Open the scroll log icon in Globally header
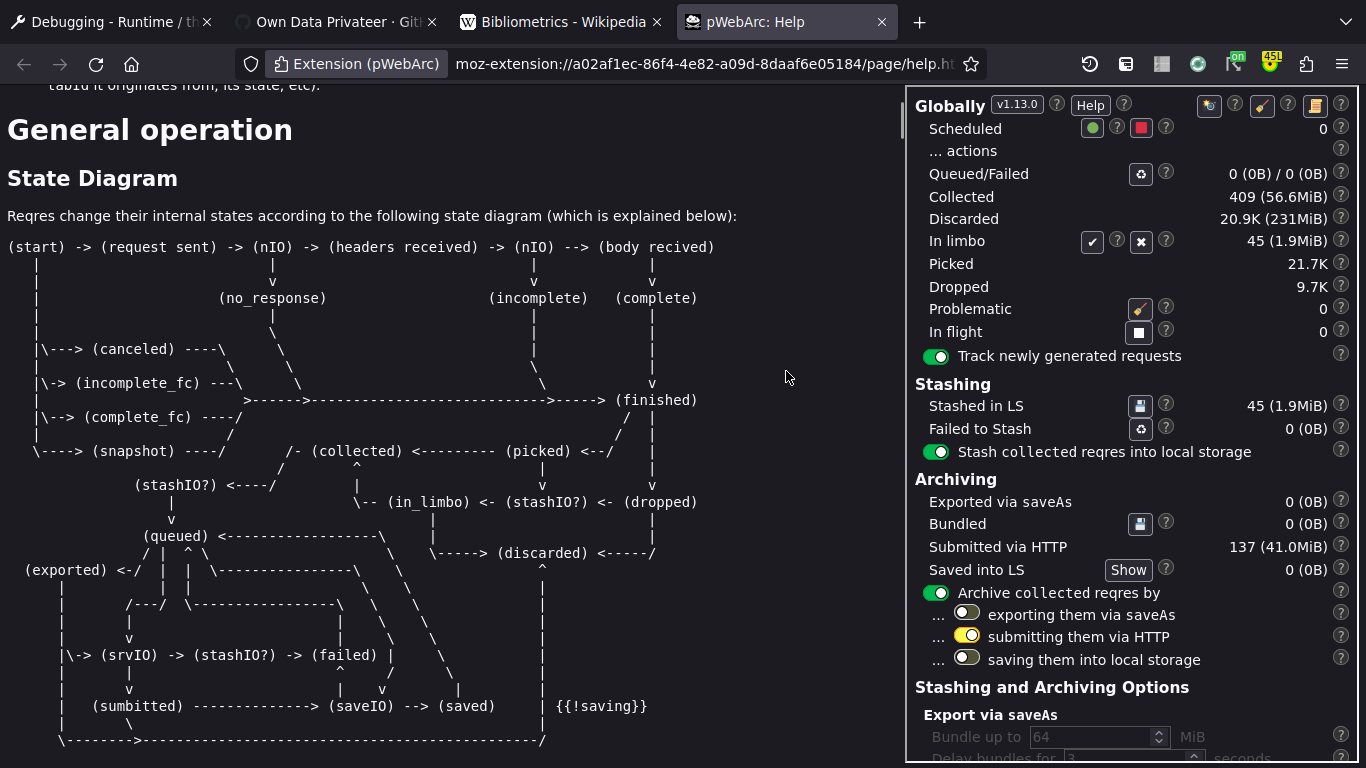The width and height of the screenshot is (1366, 768). pos(1315,106)
